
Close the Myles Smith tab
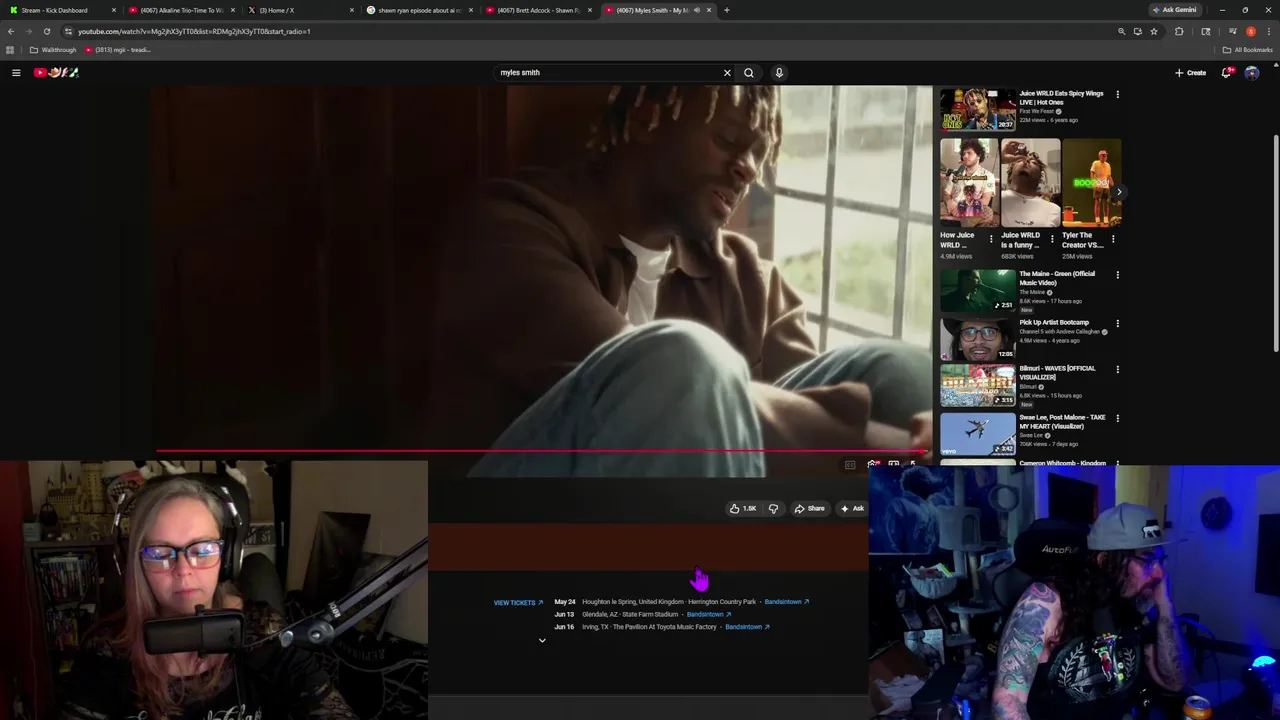point(709,10)
